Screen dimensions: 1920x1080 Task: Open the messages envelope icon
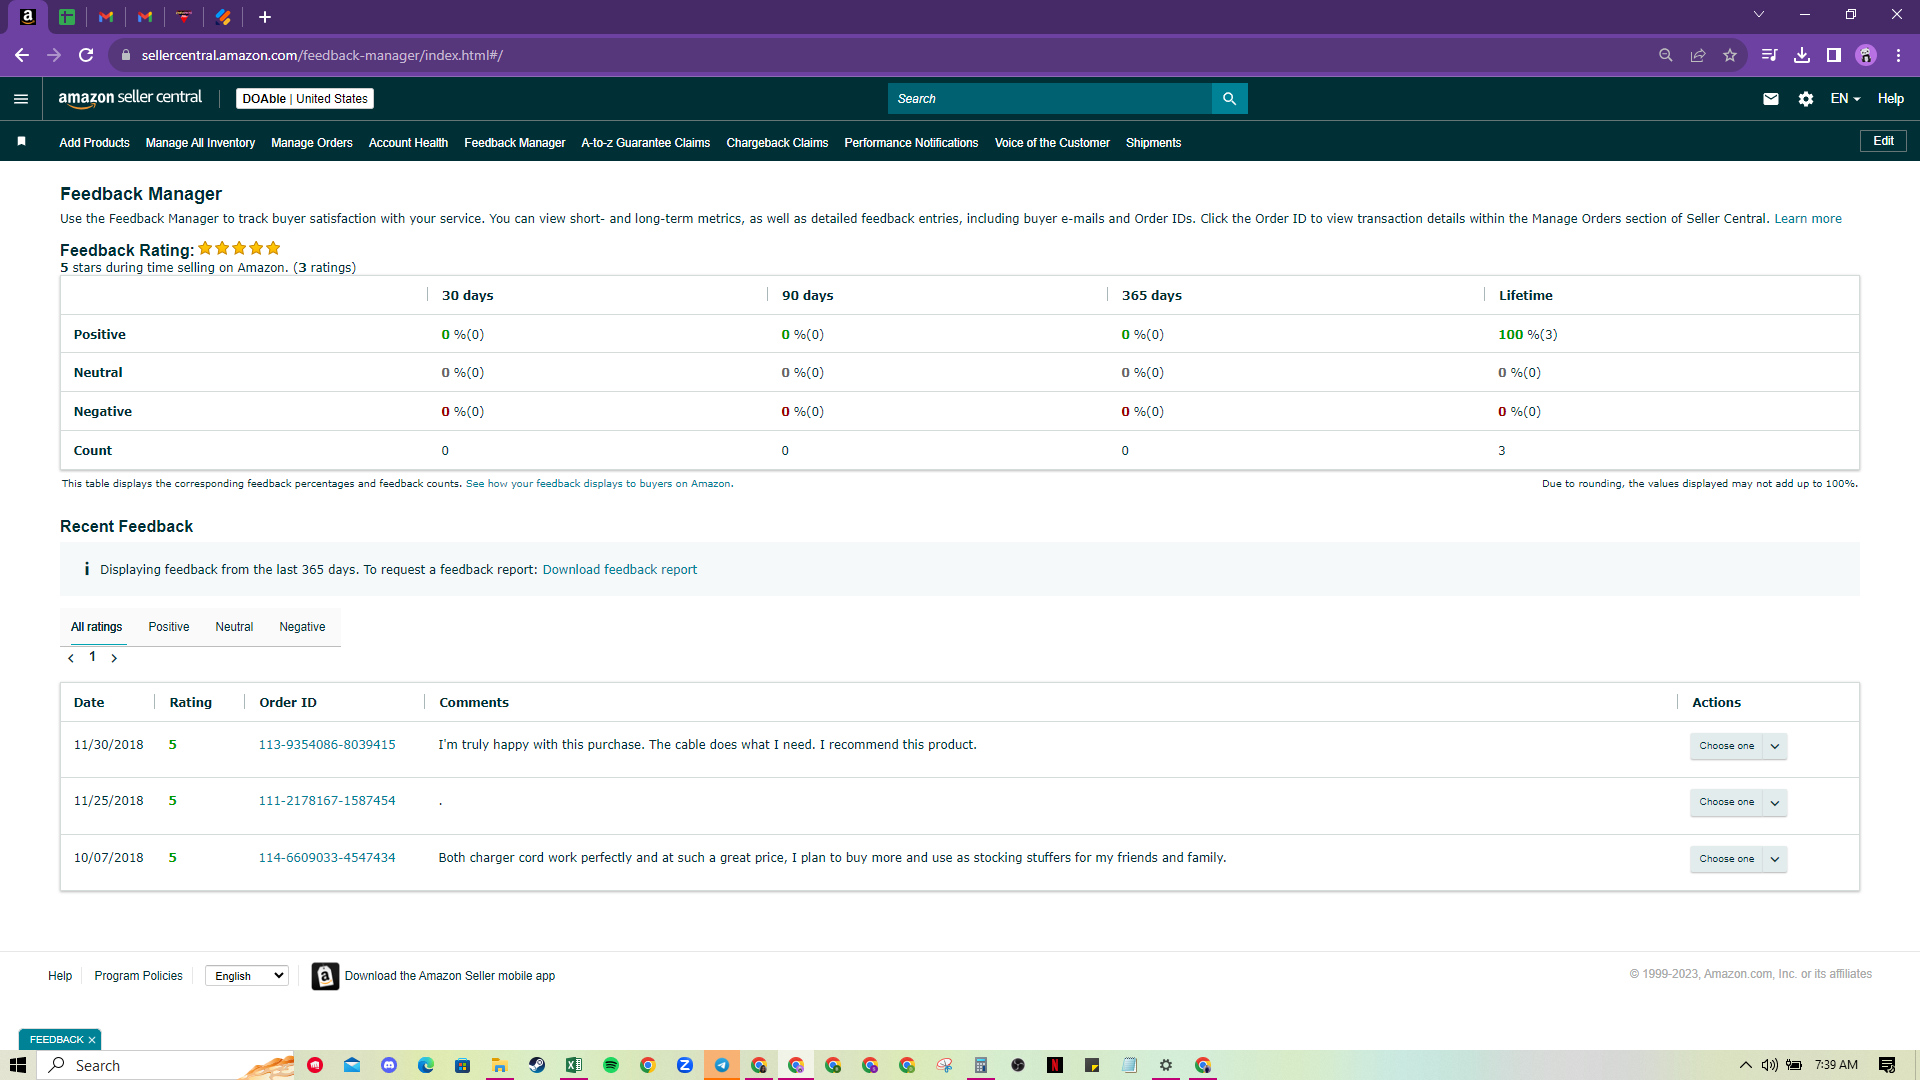[1771, 99]
